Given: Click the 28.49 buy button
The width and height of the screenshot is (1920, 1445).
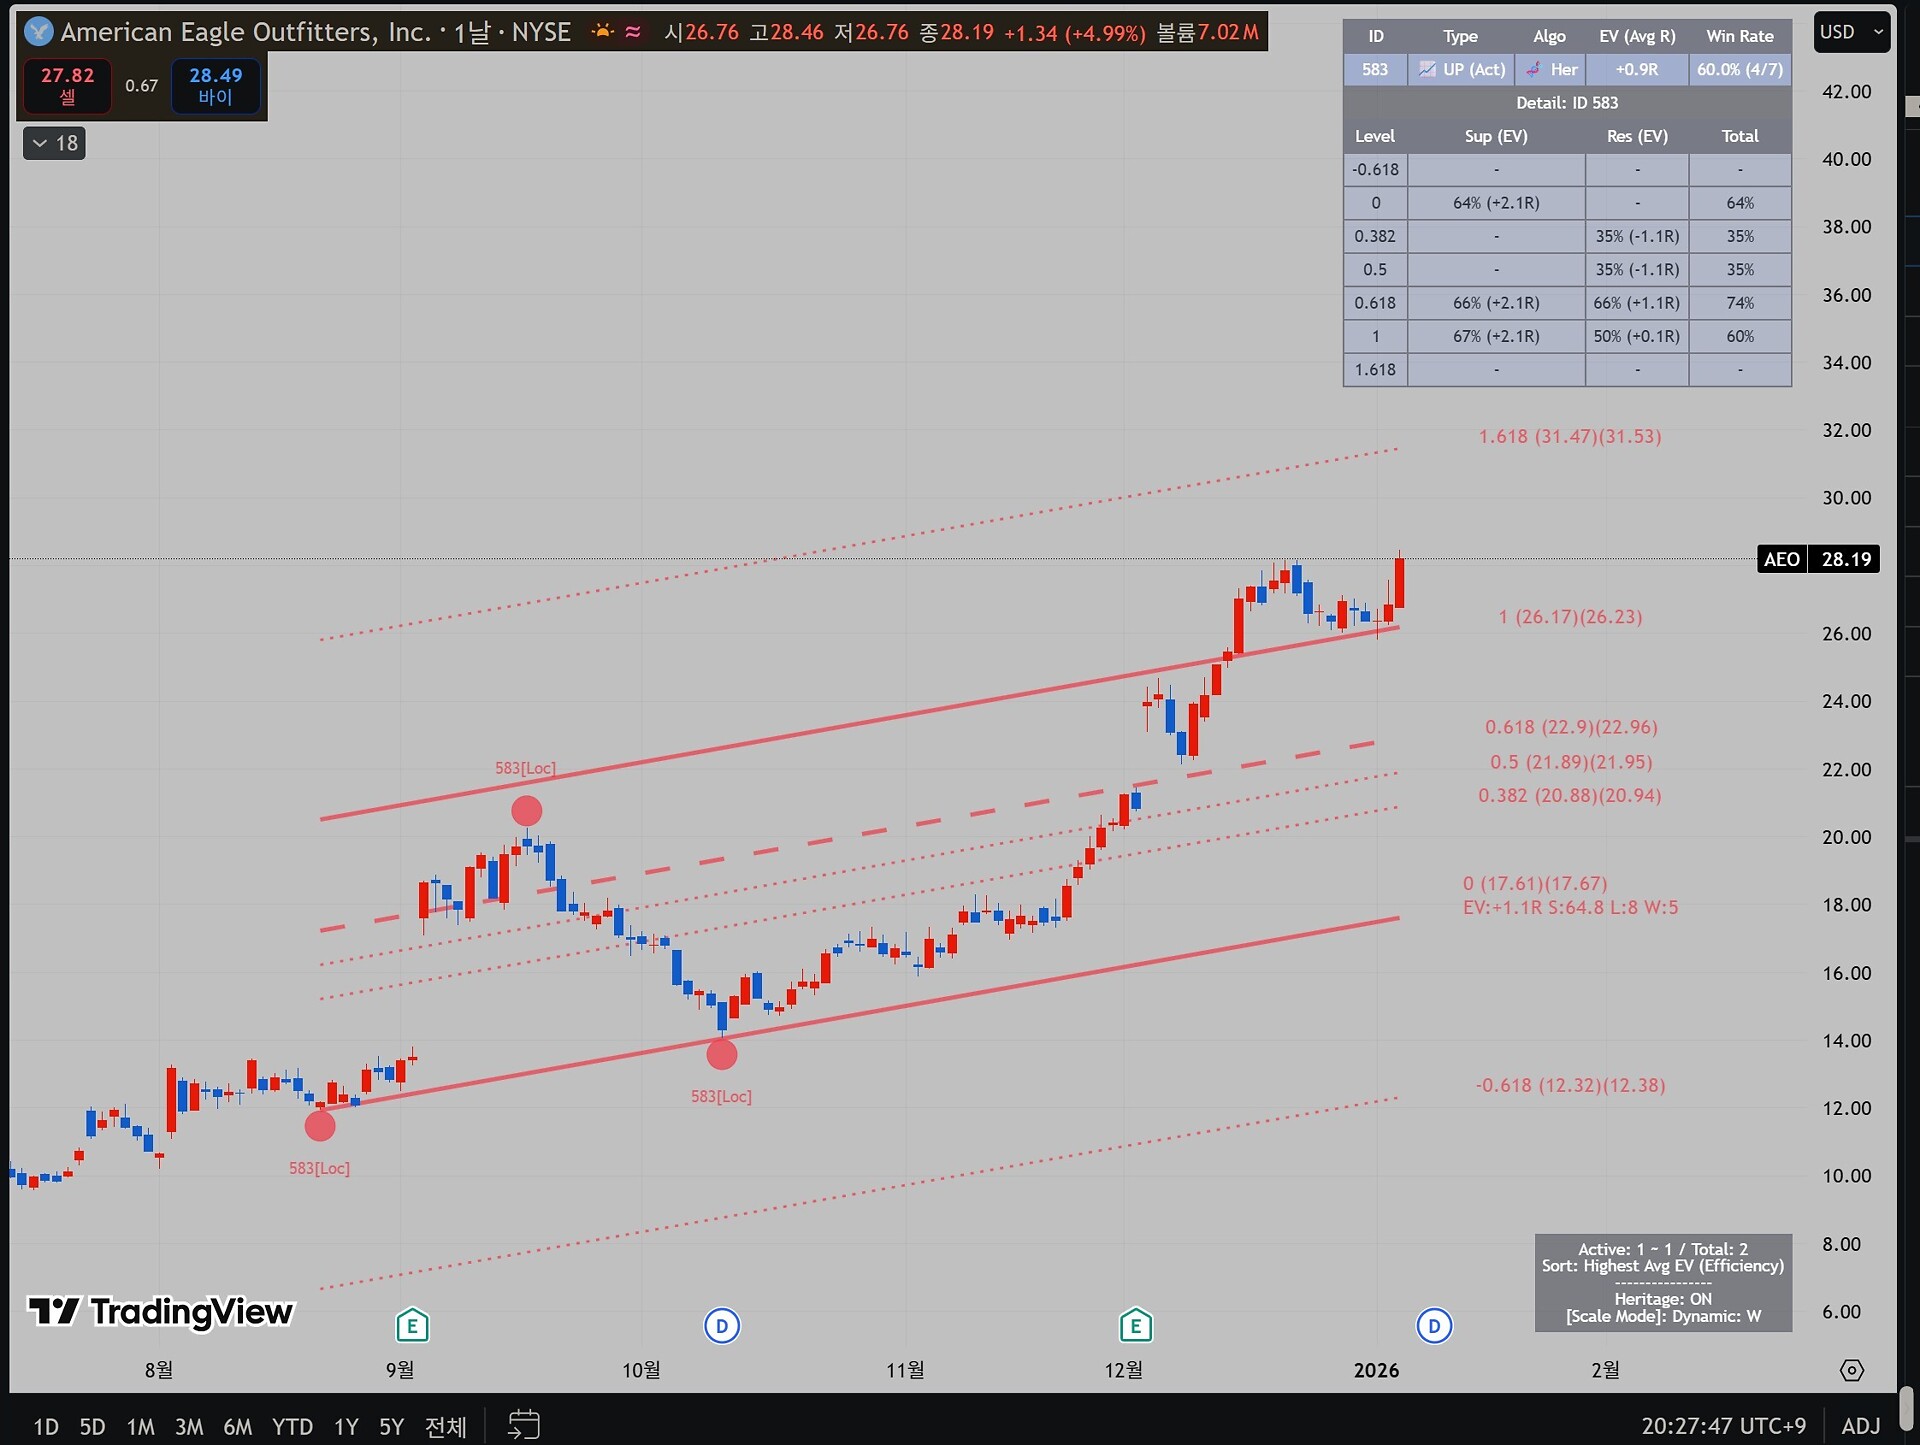Looking at the screenshot, I should 215,85.
